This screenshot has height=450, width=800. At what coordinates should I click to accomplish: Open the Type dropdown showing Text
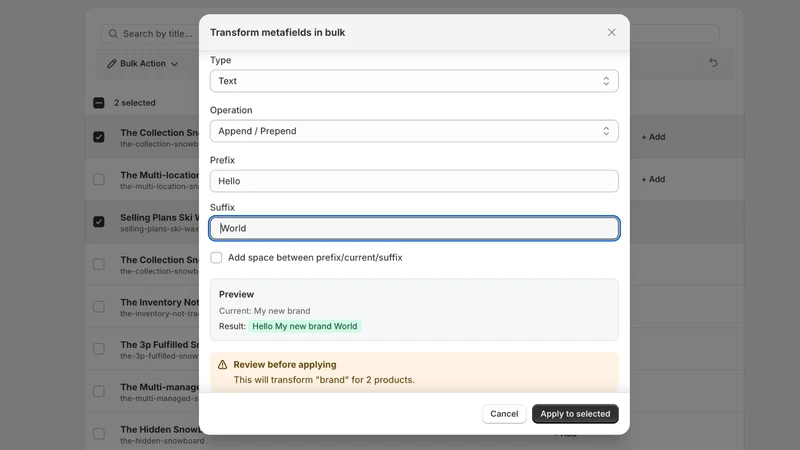tap(414, 81)
